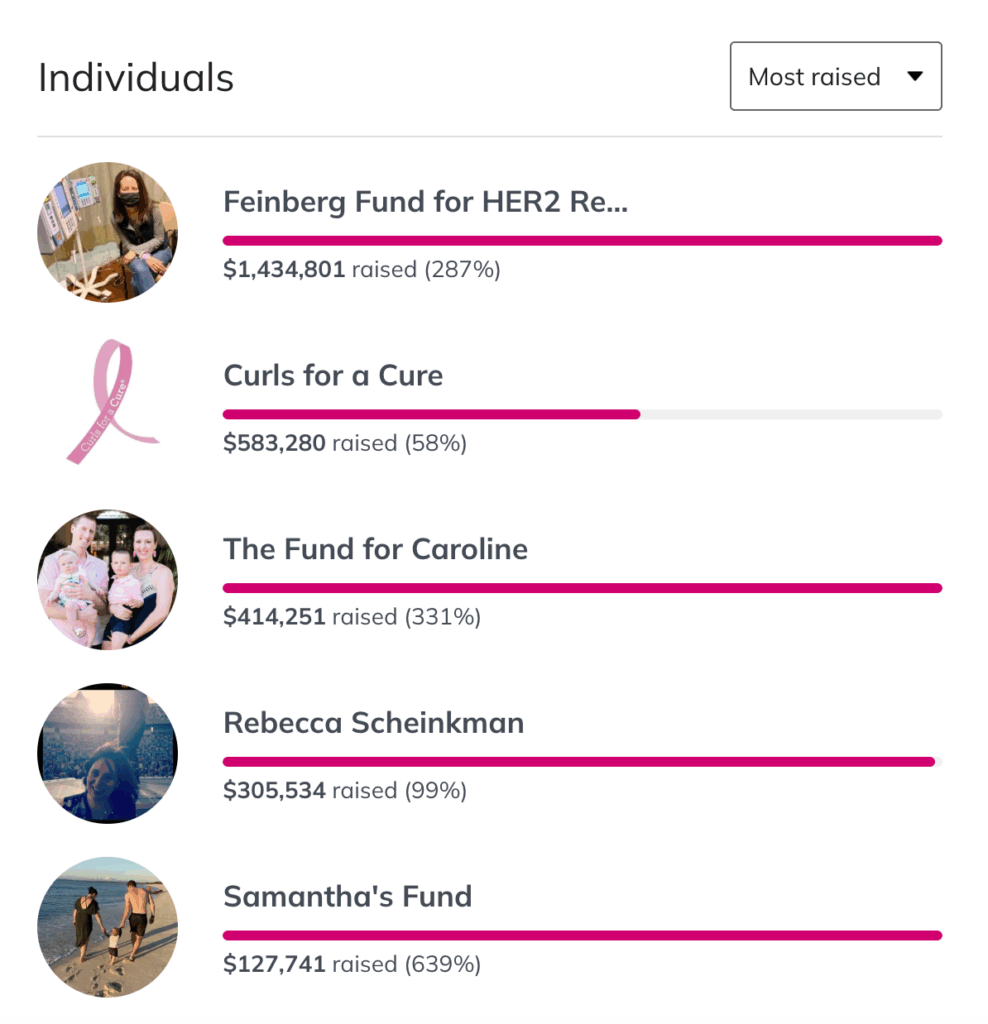Image resolution: width=988 pixels, height=1024 pixels.
Task: Click The Fund for Caroline family photo
Action: tap(108, 579)
